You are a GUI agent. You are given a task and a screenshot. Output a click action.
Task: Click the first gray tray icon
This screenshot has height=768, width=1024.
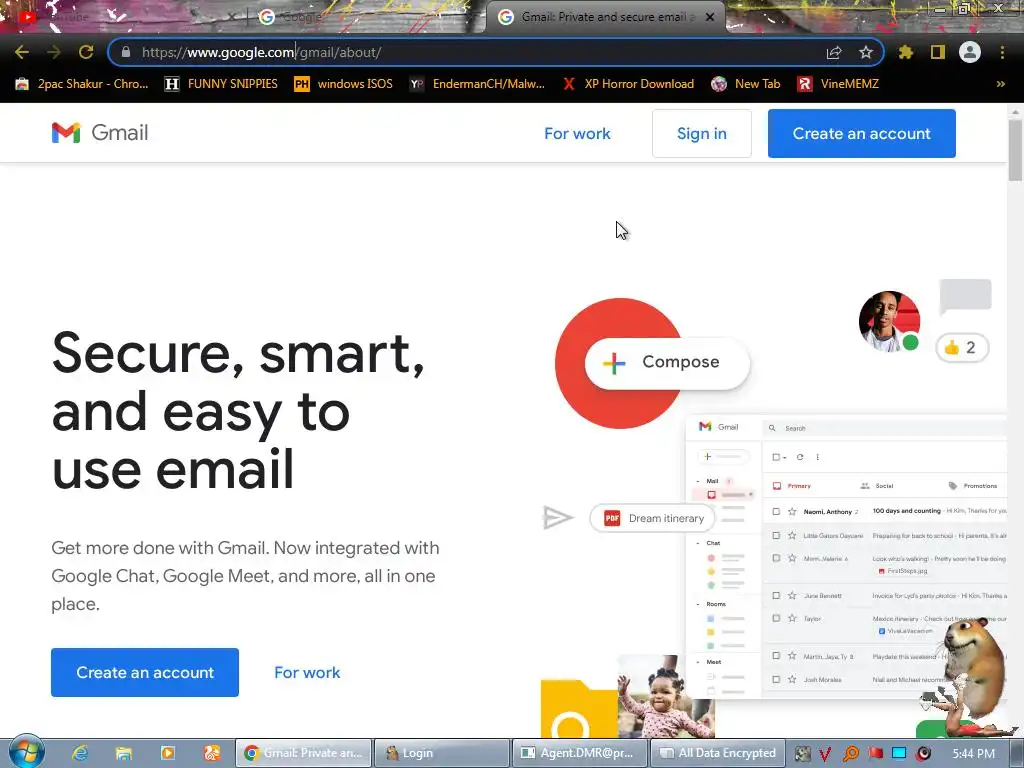pyautogui.click(x=803, y=754)
